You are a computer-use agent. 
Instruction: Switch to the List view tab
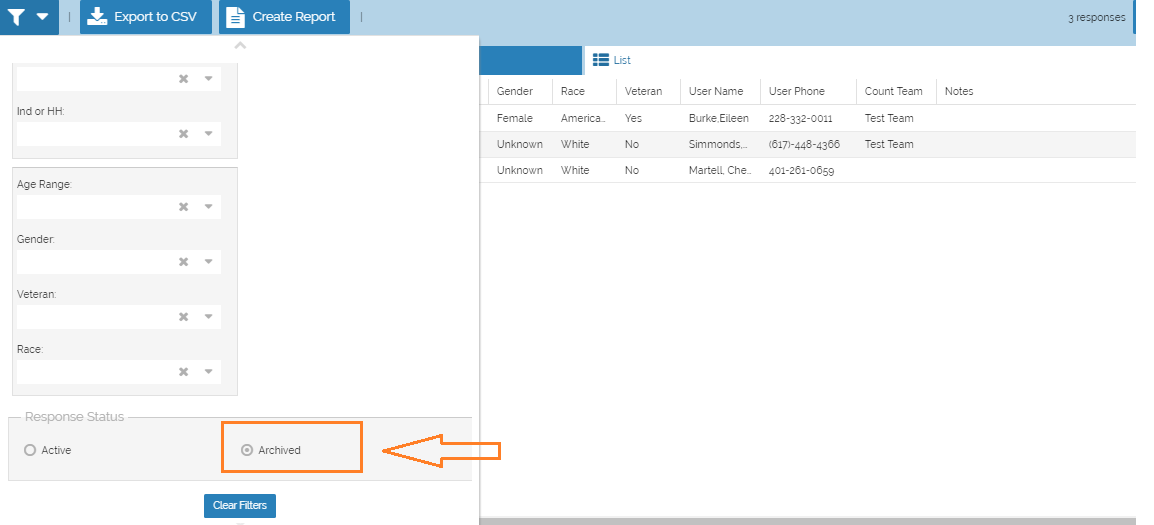click(612, 60)
